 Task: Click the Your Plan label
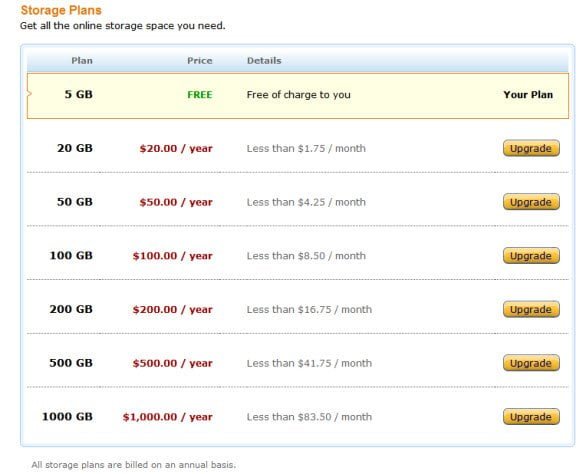point(528,94)
